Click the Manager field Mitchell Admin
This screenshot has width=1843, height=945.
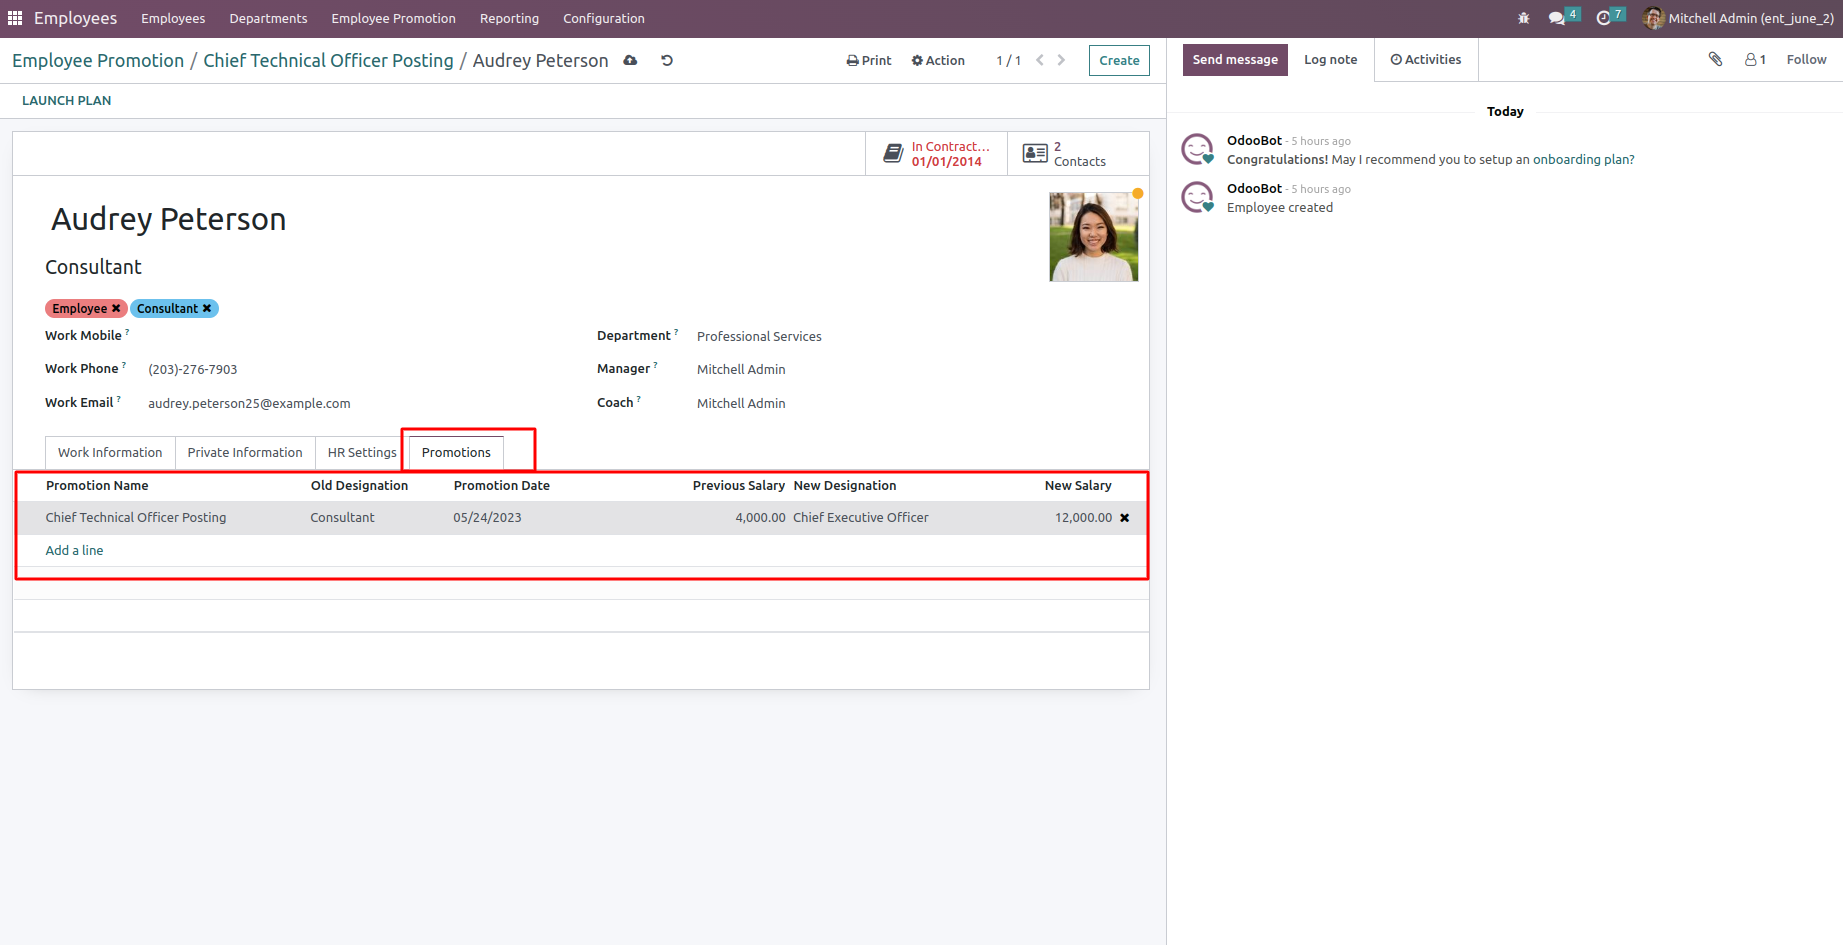coord(741,370)
